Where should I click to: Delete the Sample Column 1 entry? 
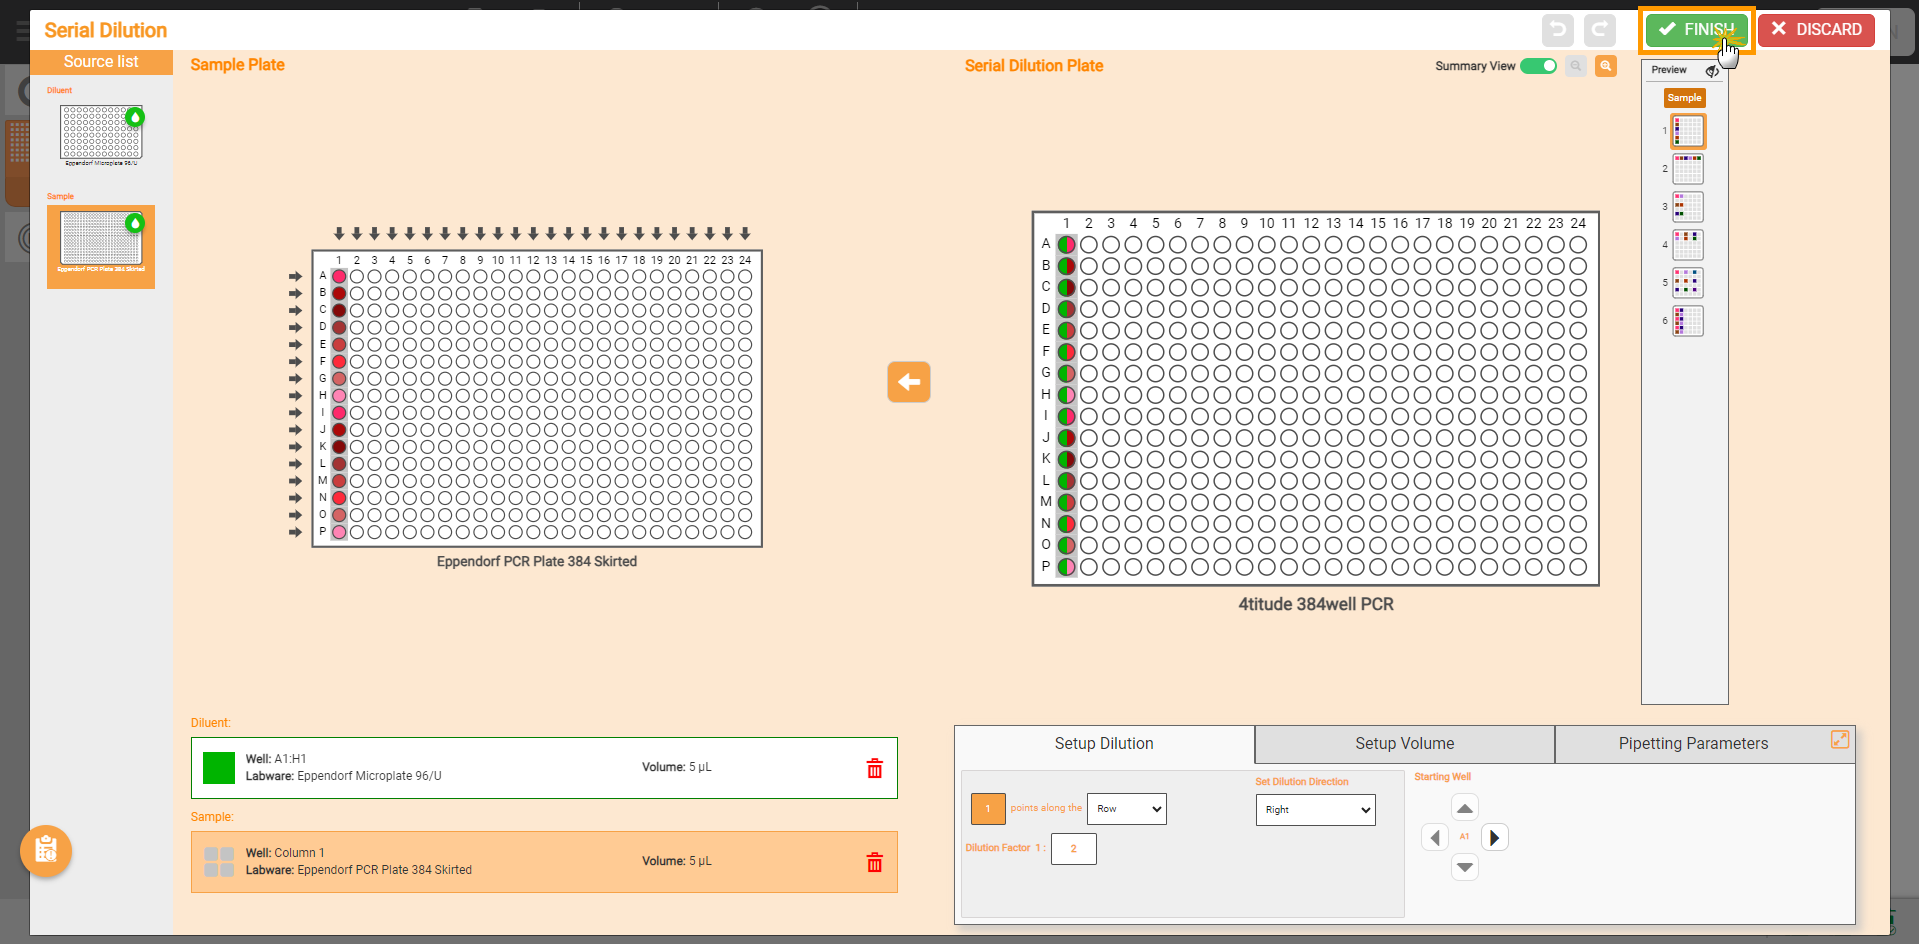[x=874, y=862]
